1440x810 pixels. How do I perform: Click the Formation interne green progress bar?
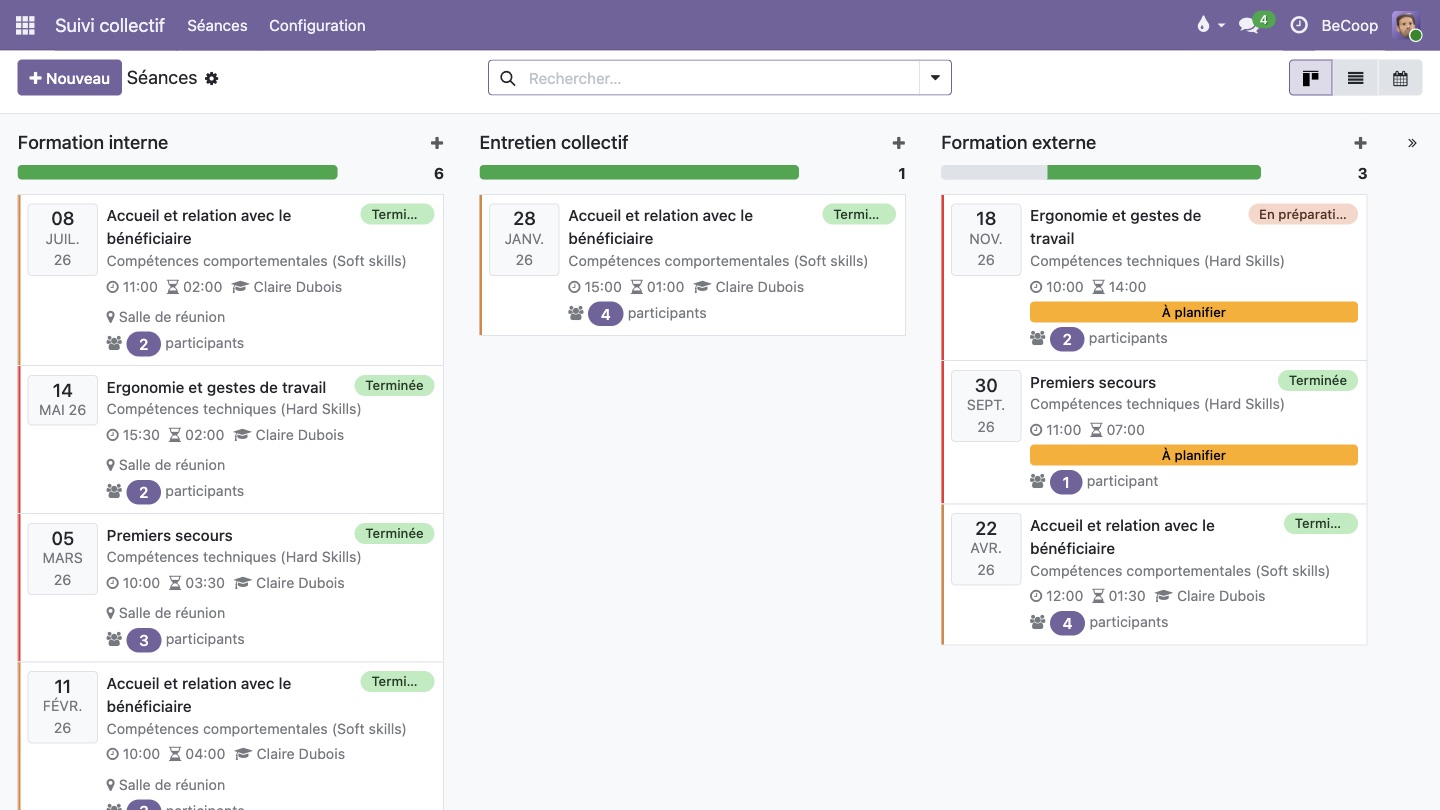coord(177,173)
